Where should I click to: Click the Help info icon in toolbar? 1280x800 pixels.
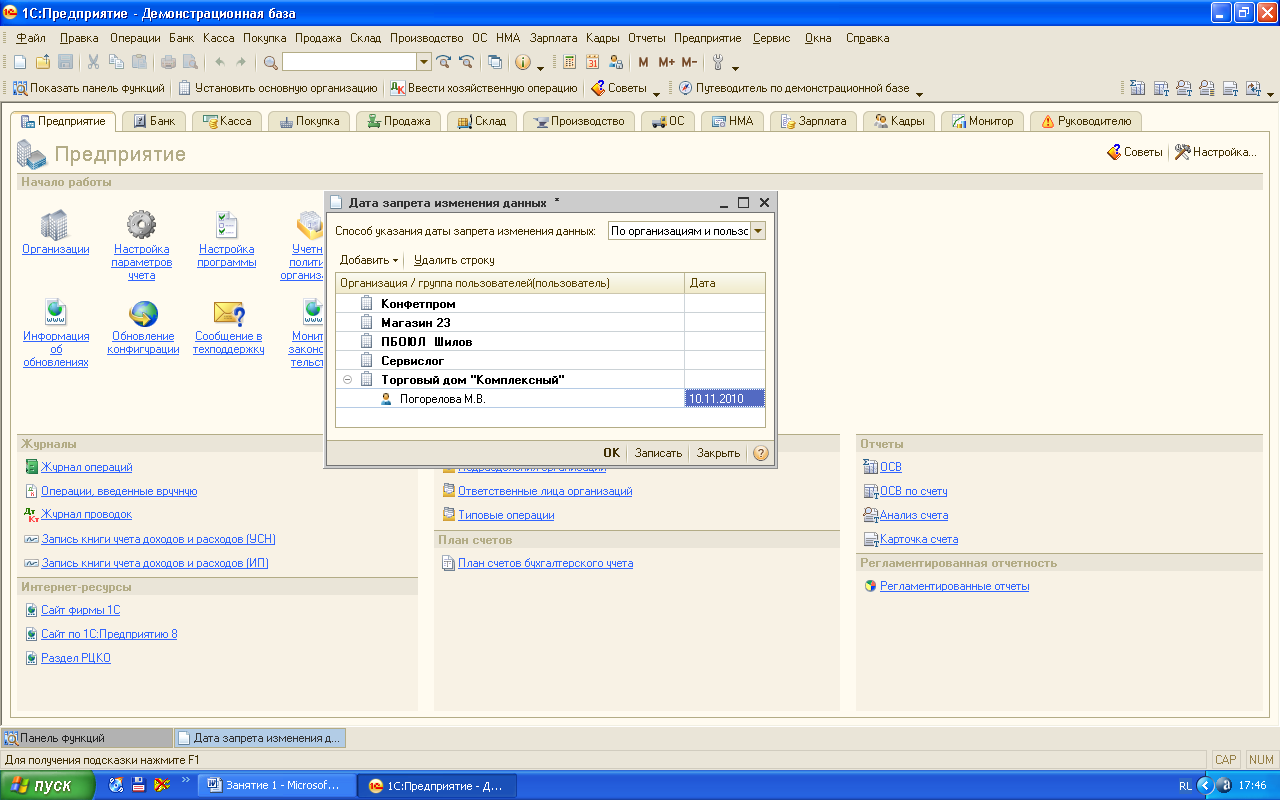523,62
